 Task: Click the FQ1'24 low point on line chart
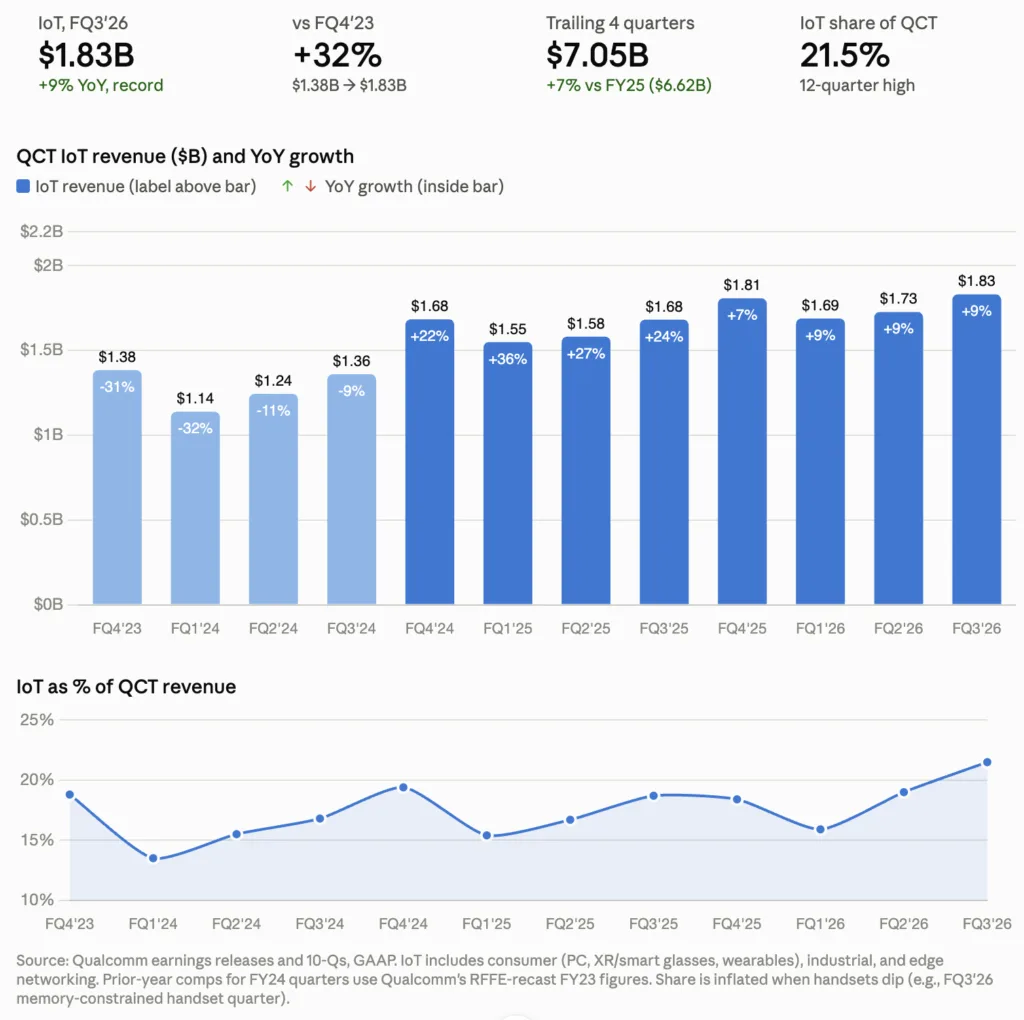click(x=153, y=858)
